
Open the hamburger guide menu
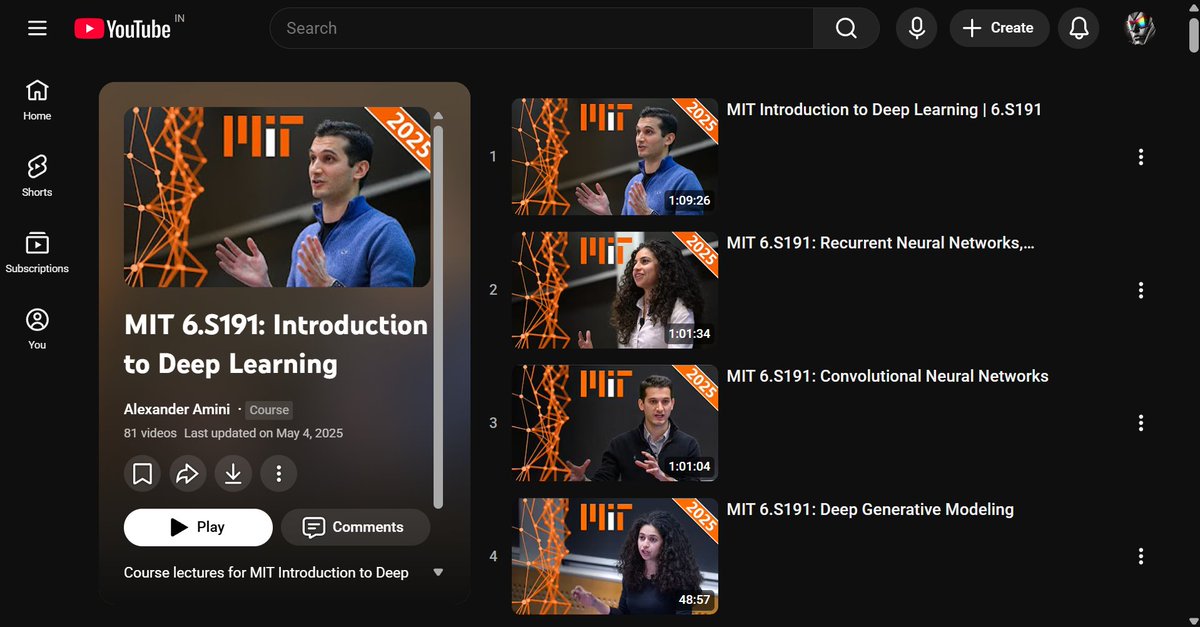(x=37, y=28)
